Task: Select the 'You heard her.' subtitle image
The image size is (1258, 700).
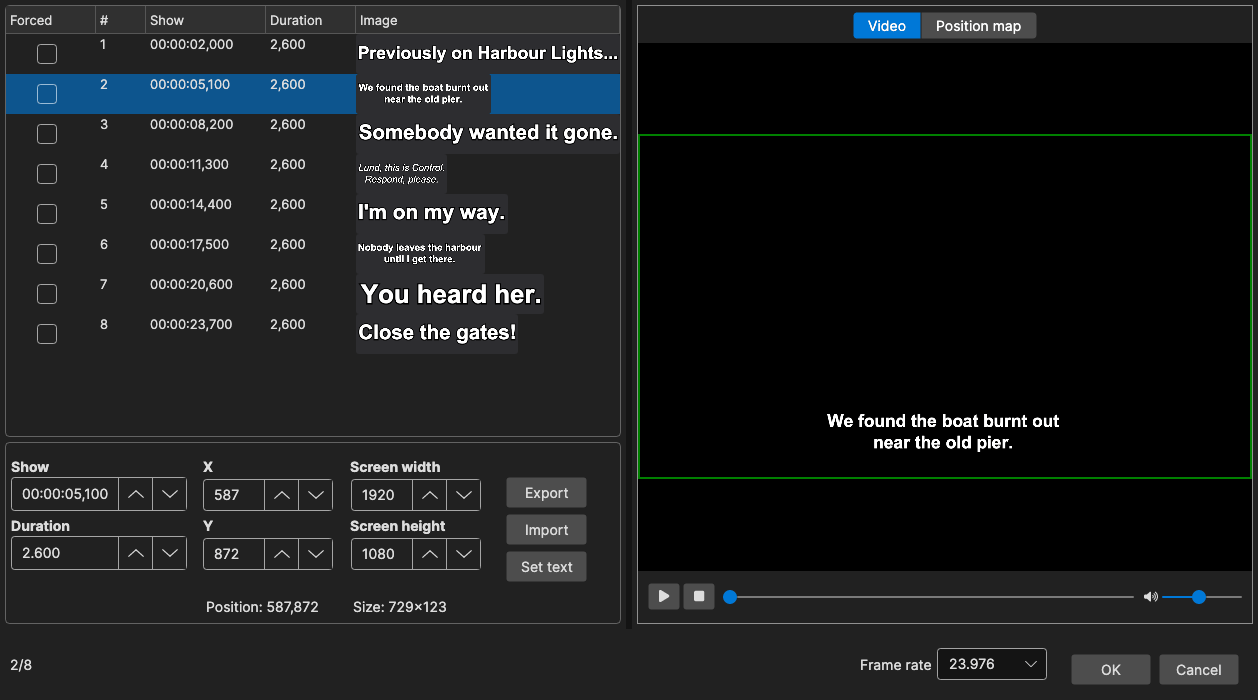Action: tap(450, 294)
